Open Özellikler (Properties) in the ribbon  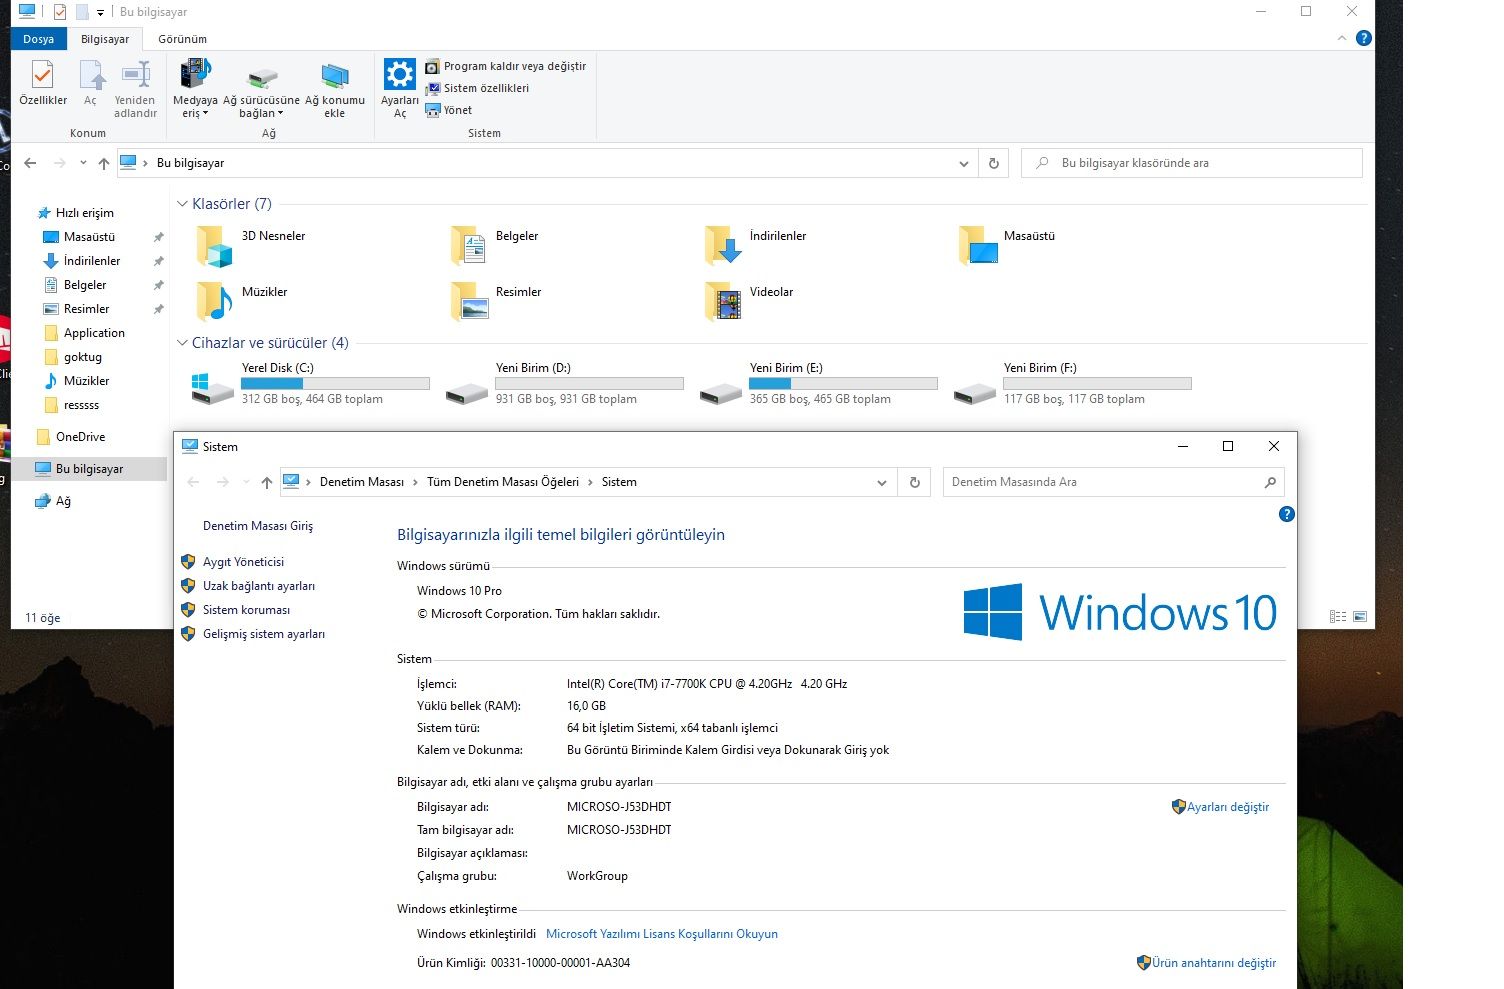tap(43, 84)
